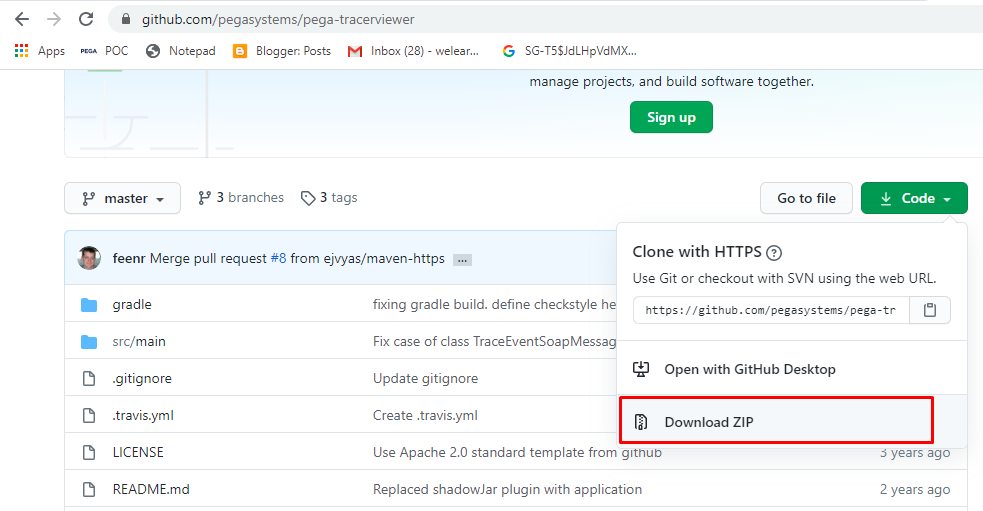The image size is (983, 511).
Task: Click '2 years ago' on README.md row
Action: 915,489
